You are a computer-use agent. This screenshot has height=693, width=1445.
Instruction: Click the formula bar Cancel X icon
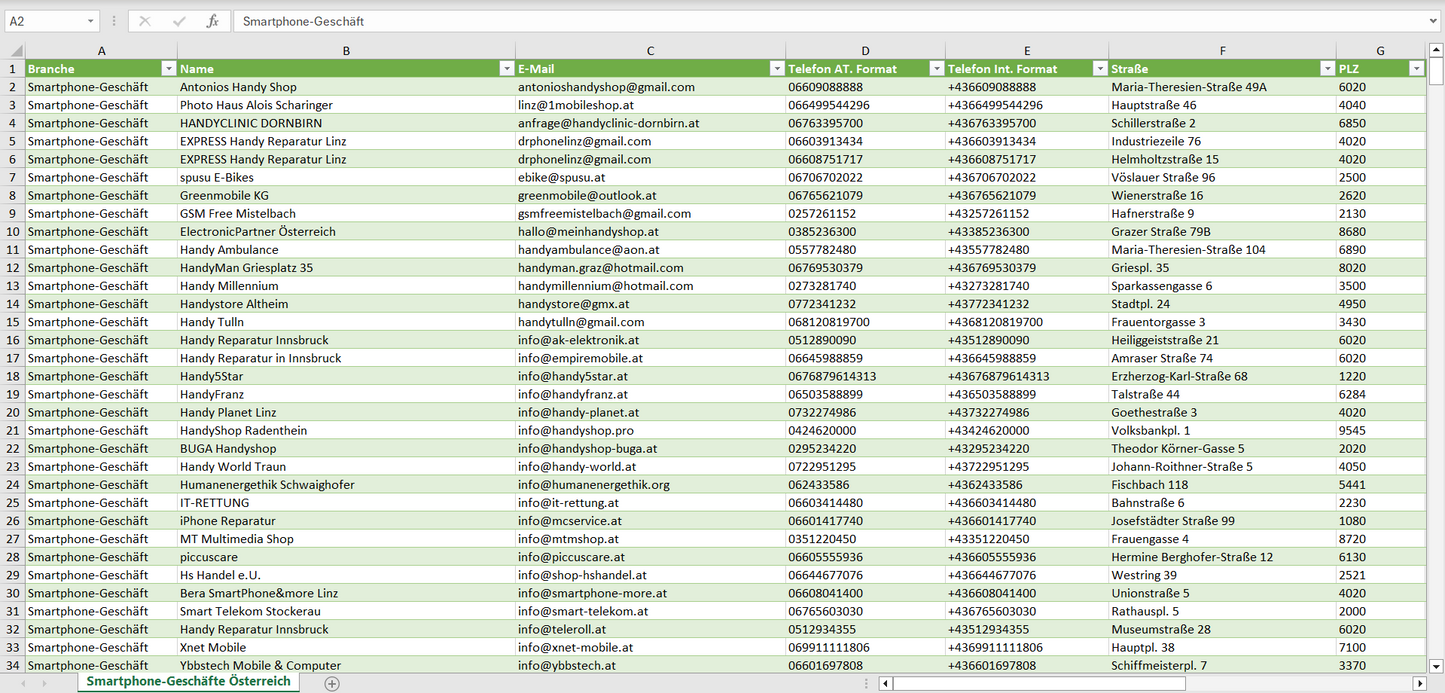144,21
